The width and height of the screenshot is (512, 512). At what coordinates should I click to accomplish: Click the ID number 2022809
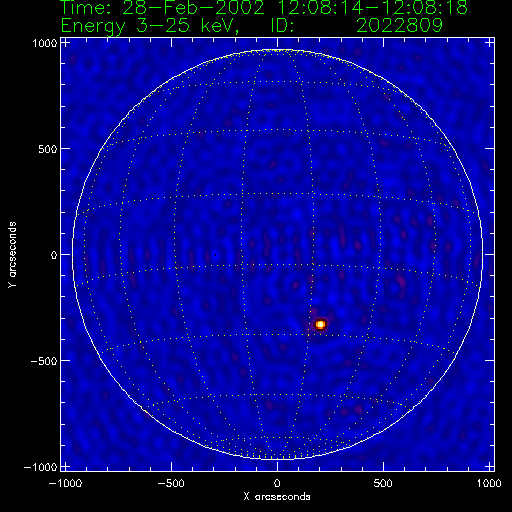point(399,26)
